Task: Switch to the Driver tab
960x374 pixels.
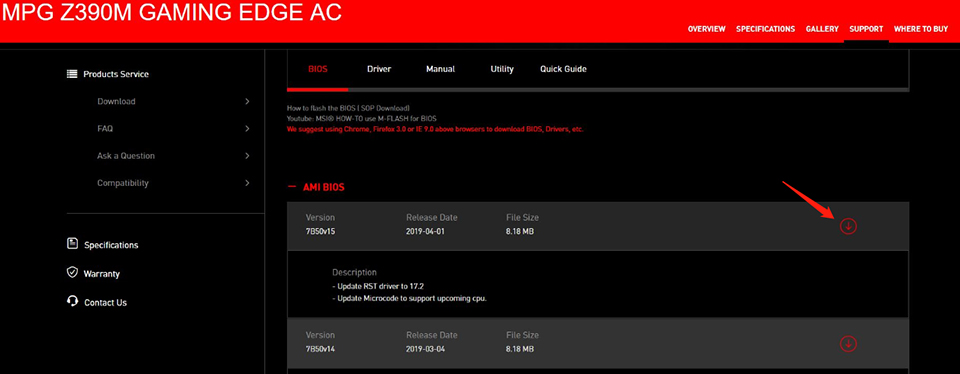Action: pyautogui.click(x=379, y=69)
